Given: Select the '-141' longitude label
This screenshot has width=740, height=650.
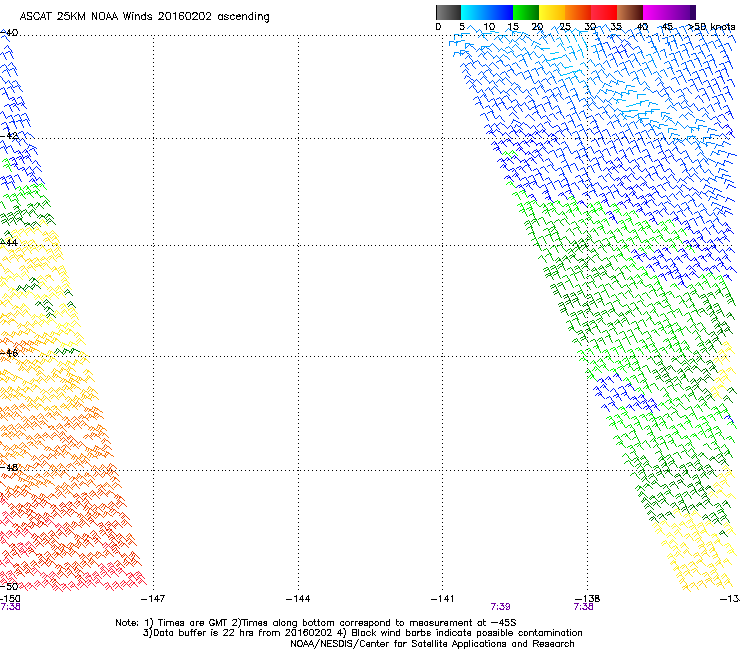Looking at the screenshot, I should tap(442, 599).
